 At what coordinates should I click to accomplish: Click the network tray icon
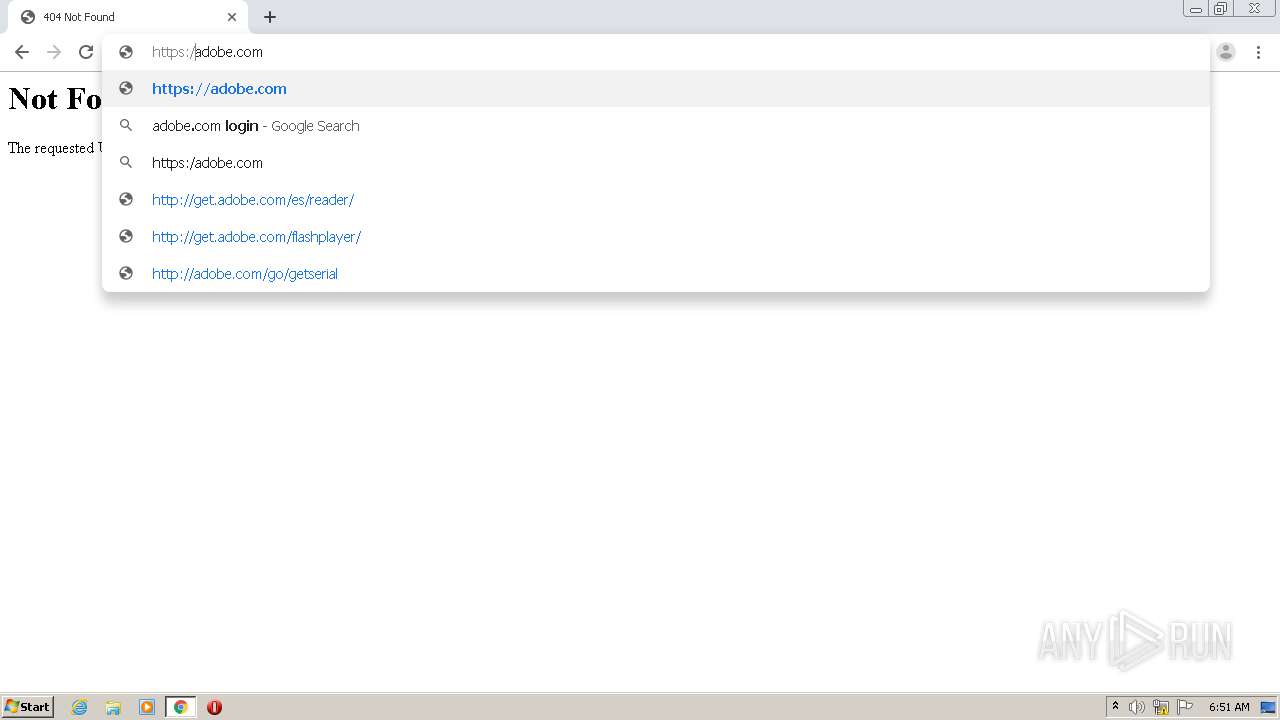1161,707
